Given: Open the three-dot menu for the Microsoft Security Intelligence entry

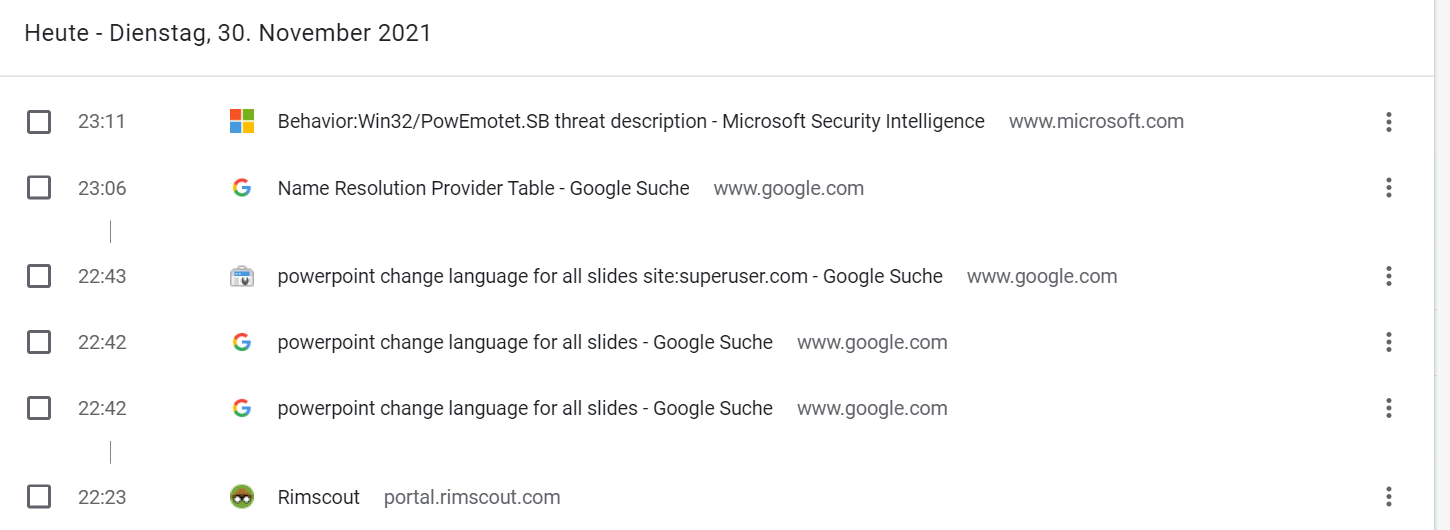Looking at the screenshot, I should pyautogui.click(x=1388, y=122).
